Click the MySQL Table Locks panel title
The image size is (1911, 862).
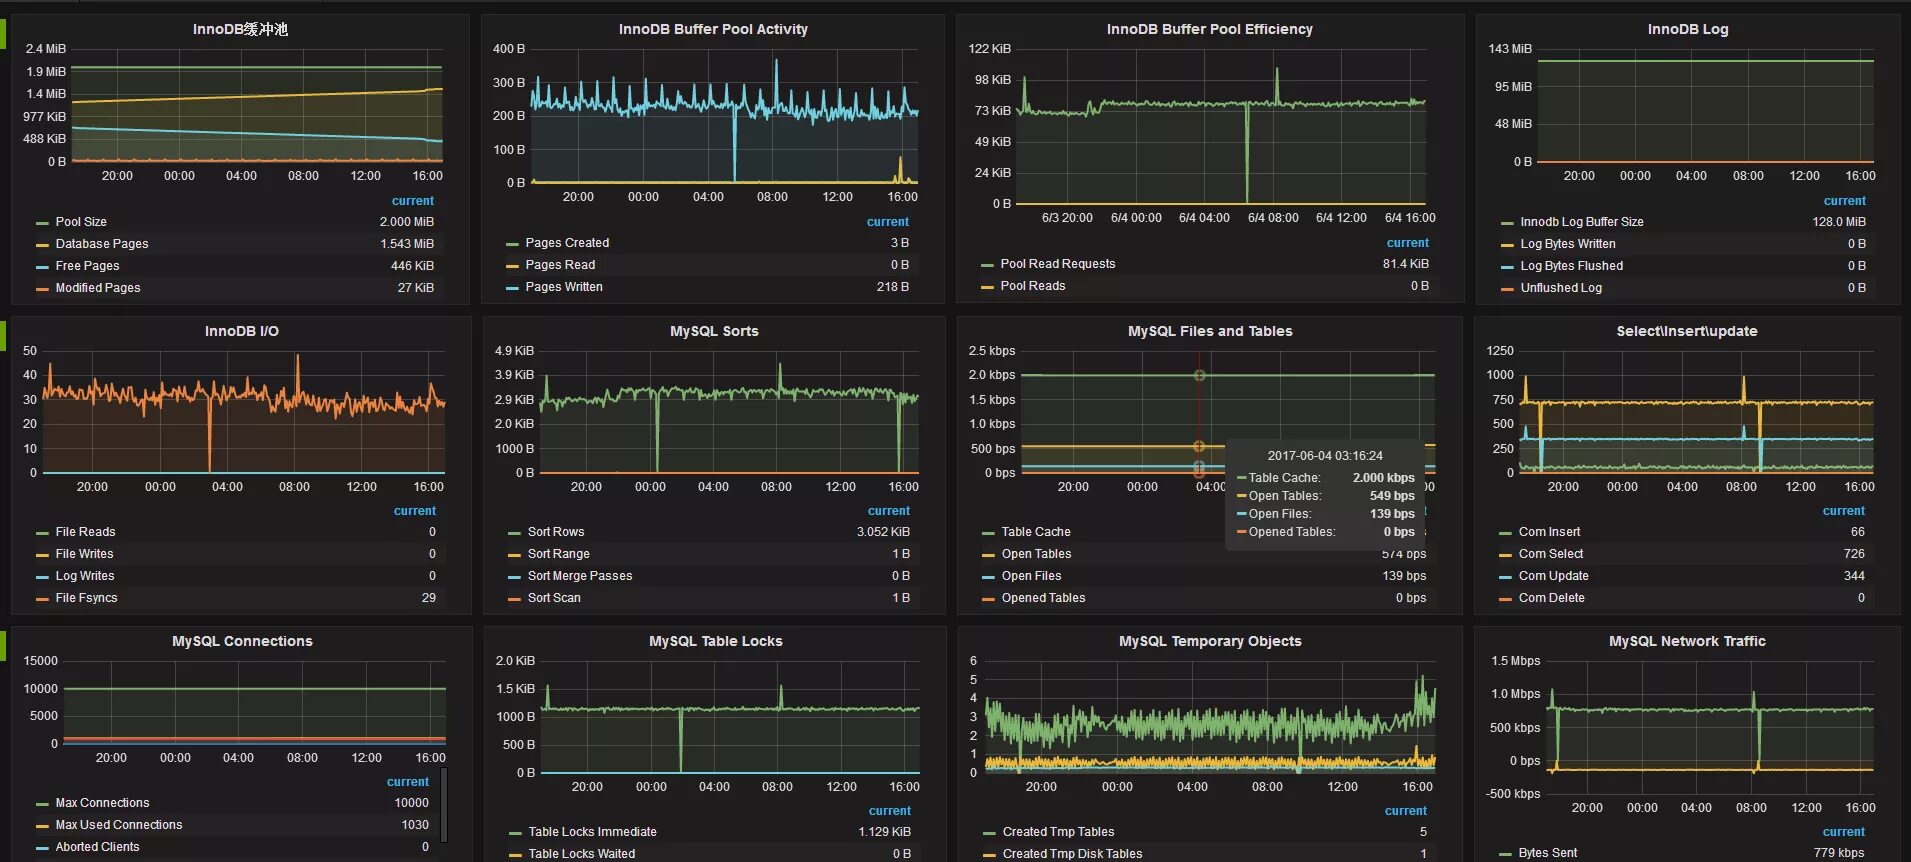click(x=715, y=641)
